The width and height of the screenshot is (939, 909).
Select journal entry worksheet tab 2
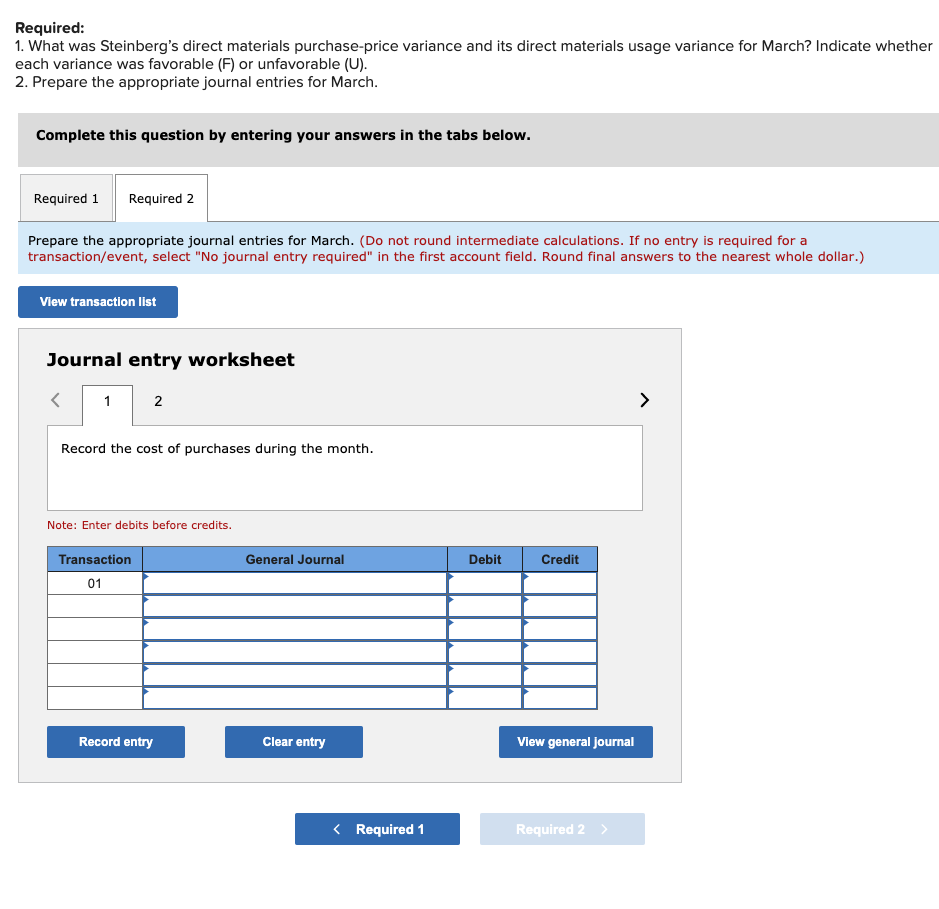(x=158, y=402)
